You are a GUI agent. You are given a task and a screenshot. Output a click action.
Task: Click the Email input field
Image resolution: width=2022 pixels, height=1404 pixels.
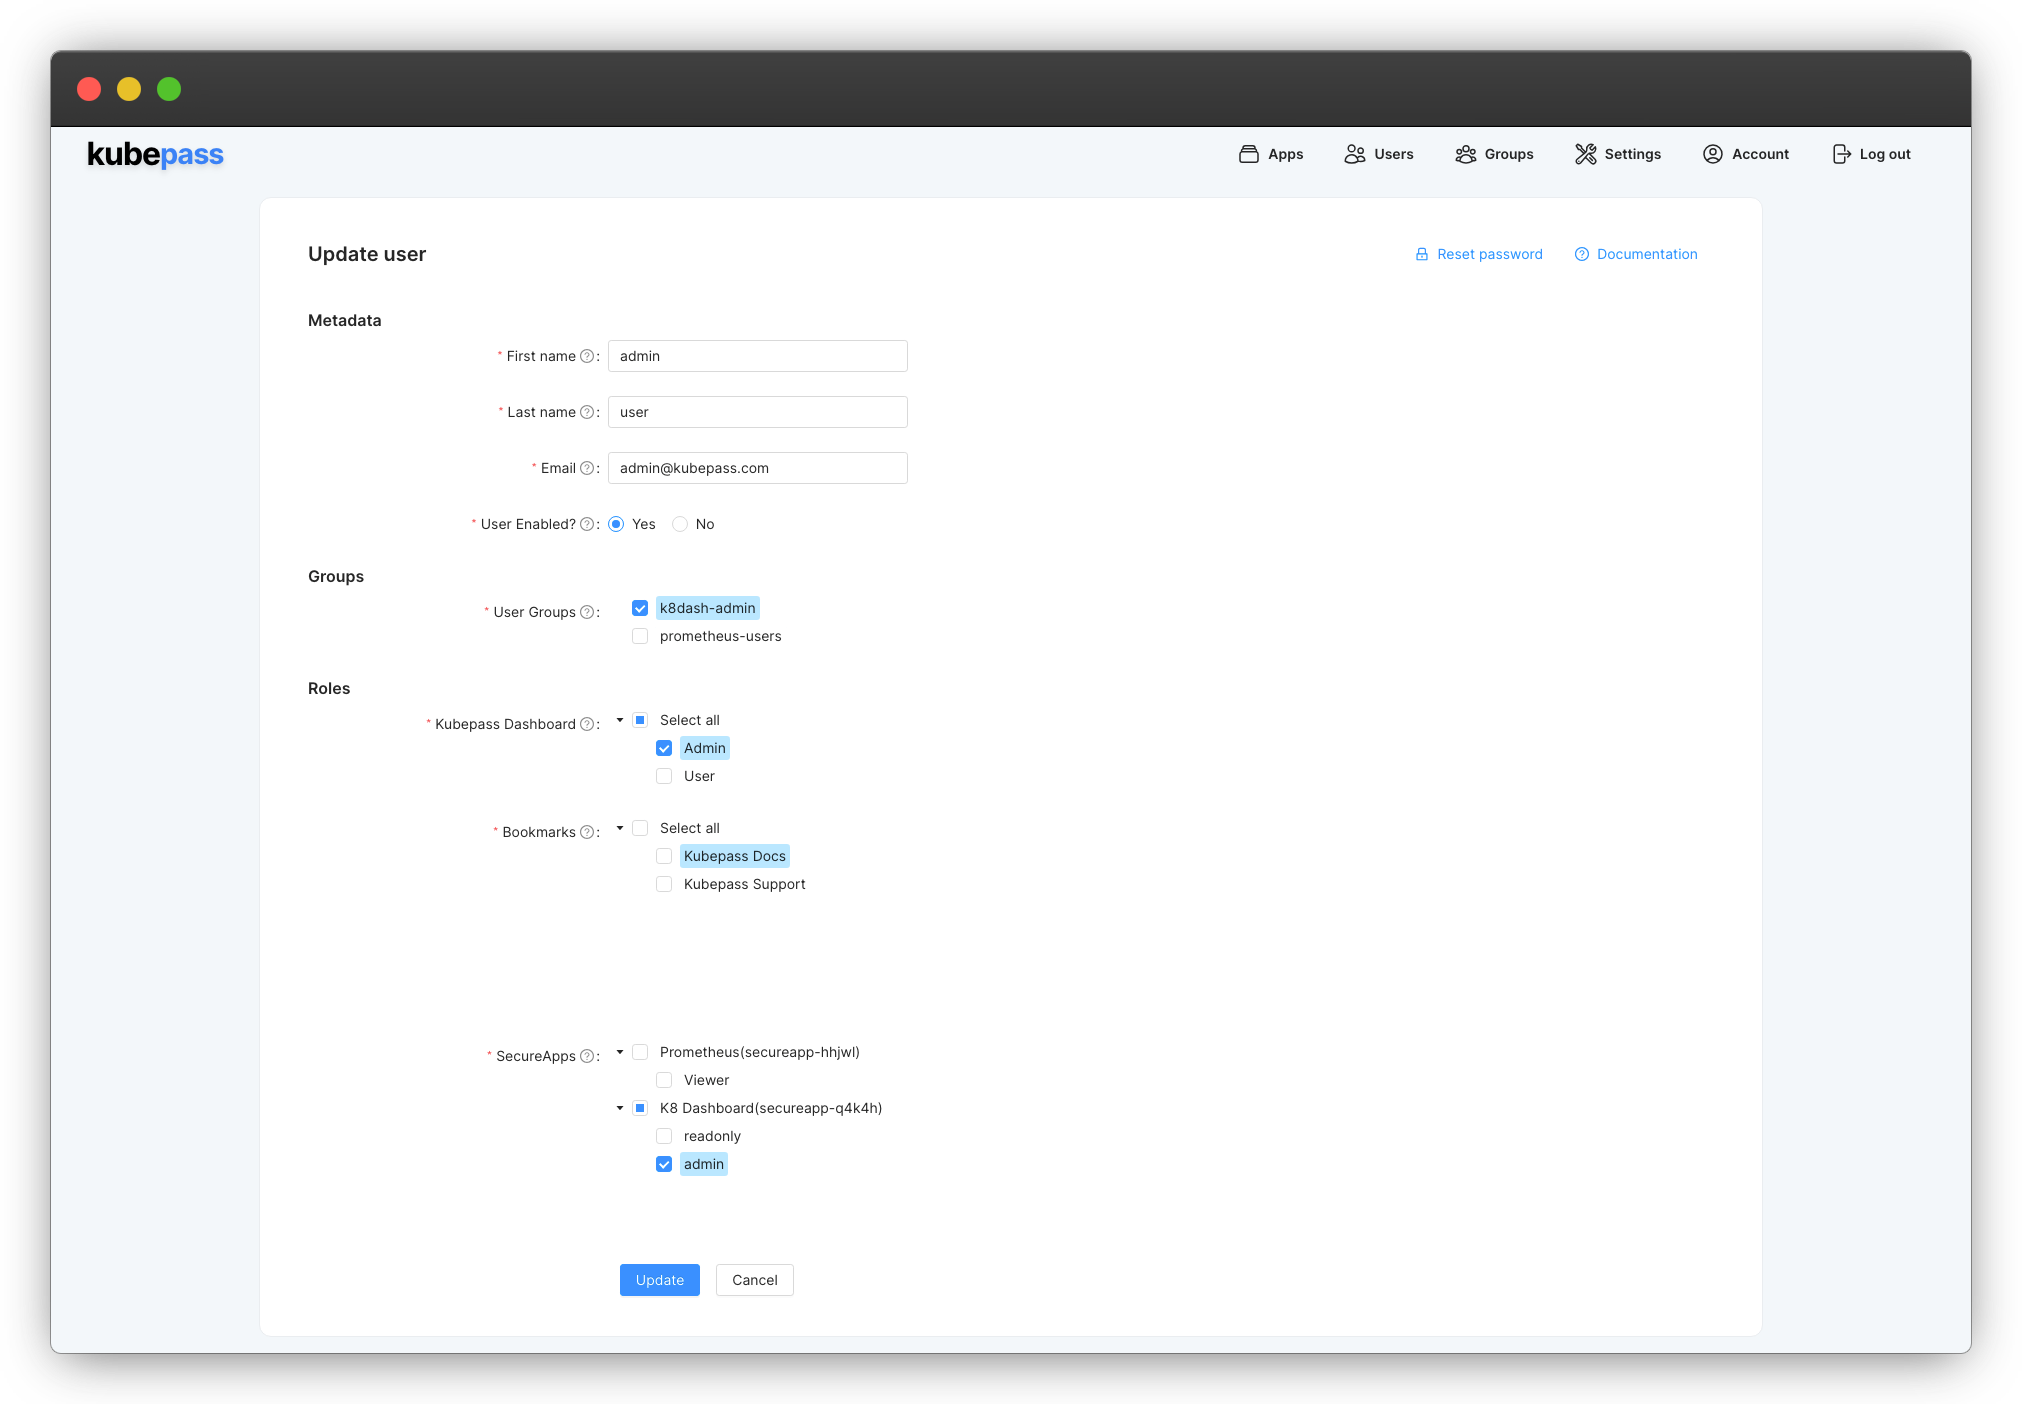756,469
